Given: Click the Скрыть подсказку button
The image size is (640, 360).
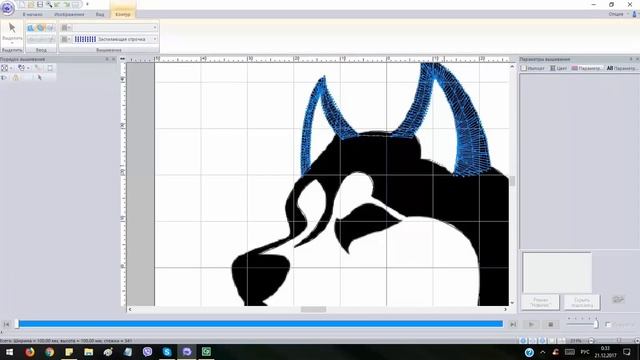Looking at the screenshot, I should 582,302.
